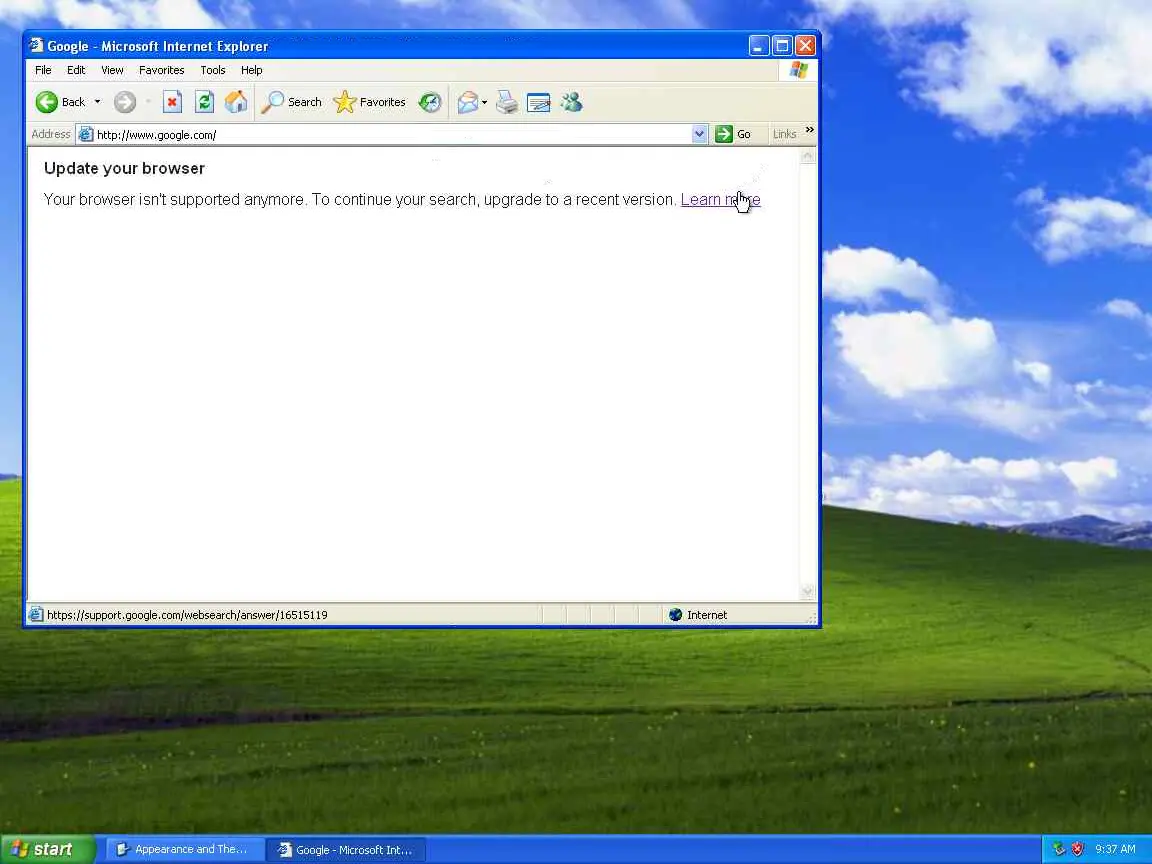Click the red security shield tray icon
1152x864 pixels.
(x=1078, y=849)
